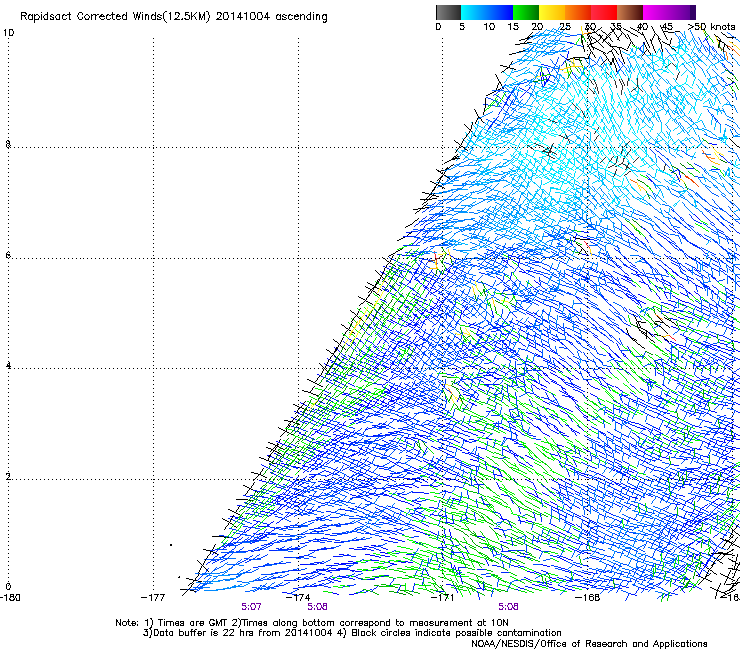Select the green 15-20 knots color band
Screen dimensions: 740x650
tap(526, 12)
